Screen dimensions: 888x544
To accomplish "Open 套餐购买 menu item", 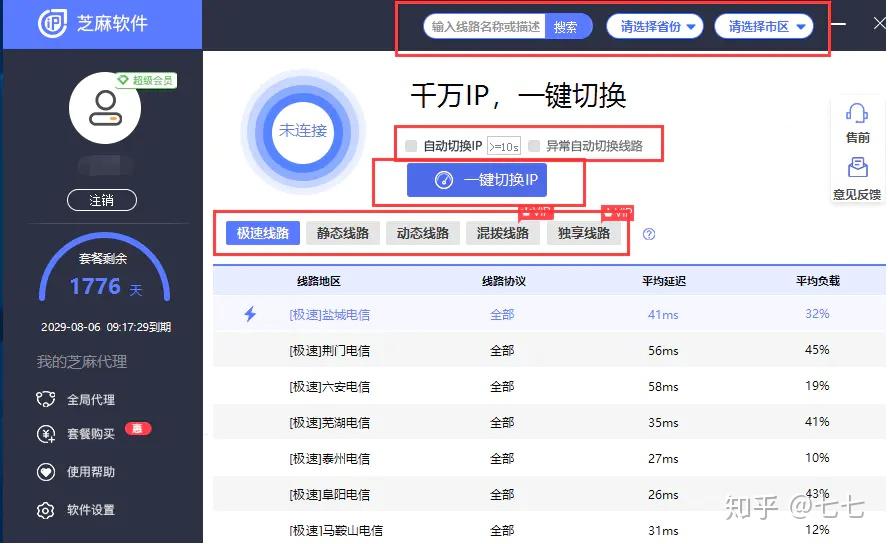I will point(93,434).
